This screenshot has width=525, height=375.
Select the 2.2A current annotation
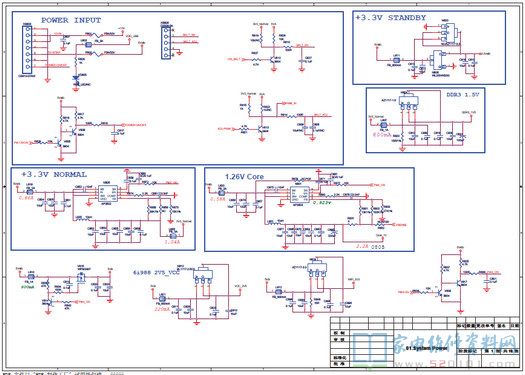362,246
